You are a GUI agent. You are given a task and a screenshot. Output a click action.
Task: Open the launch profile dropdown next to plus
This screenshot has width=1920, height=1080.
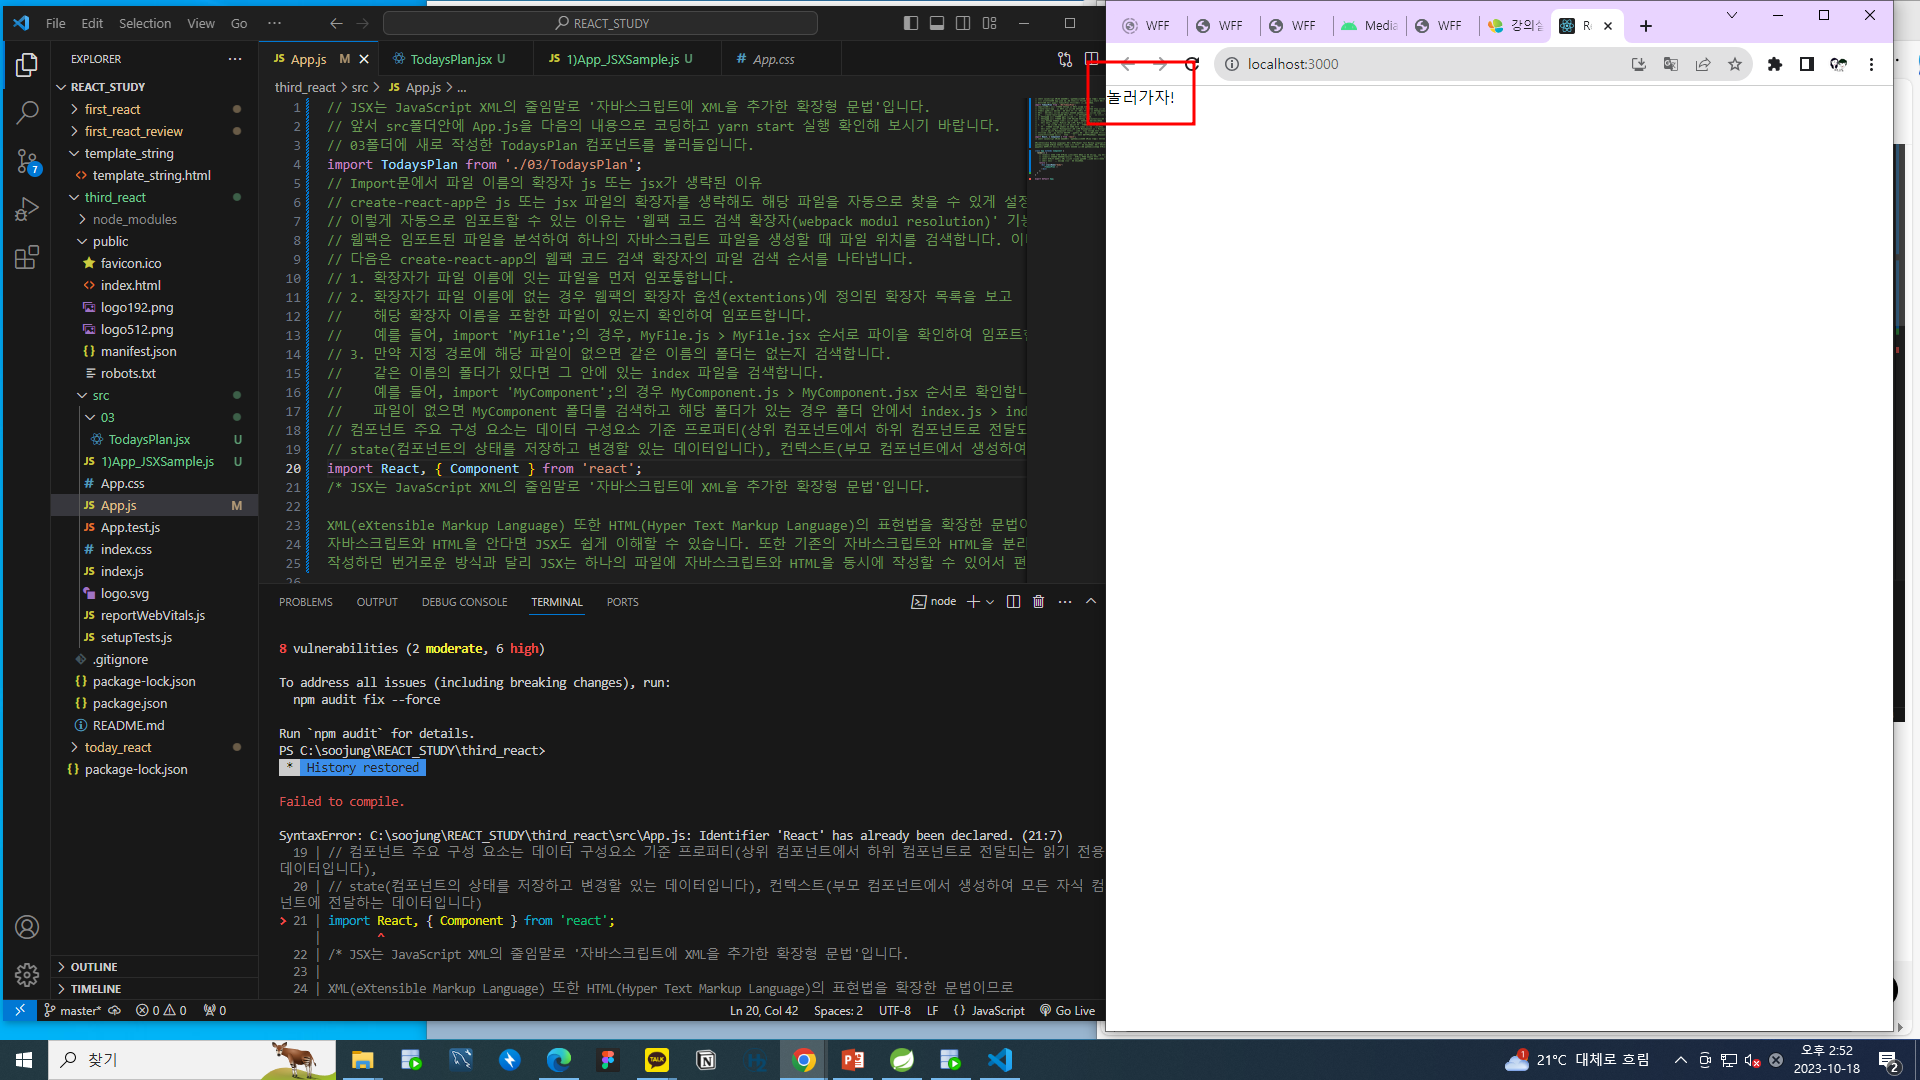(x=990, y=602)
